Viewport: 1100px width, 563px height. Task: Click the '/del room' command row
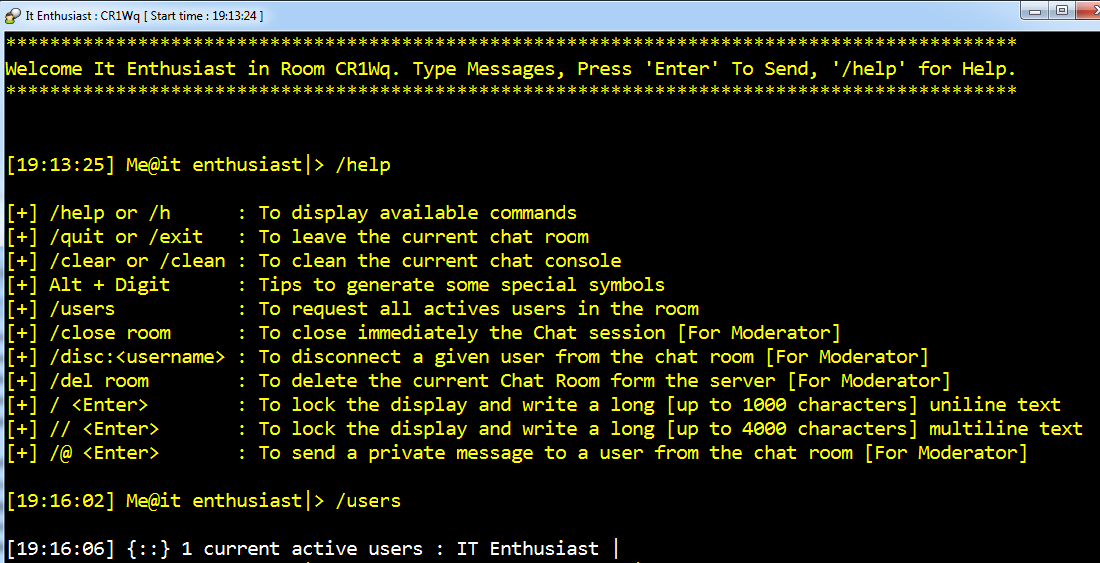click(x=478, y=381)
